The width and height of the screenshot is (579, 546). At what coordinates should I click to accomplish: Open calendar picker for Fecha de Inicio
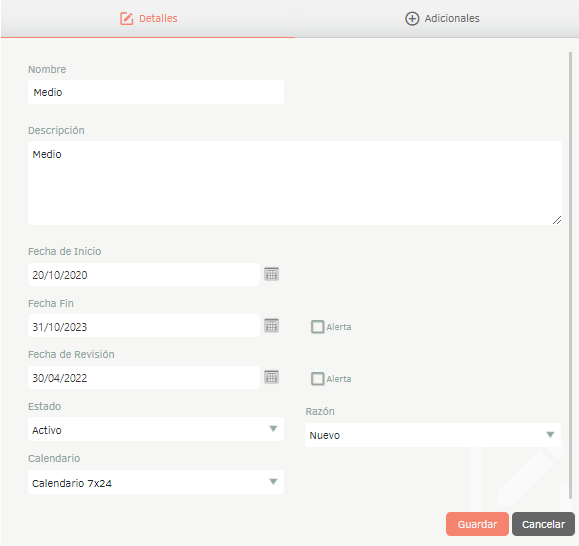(x=271, y=274)
